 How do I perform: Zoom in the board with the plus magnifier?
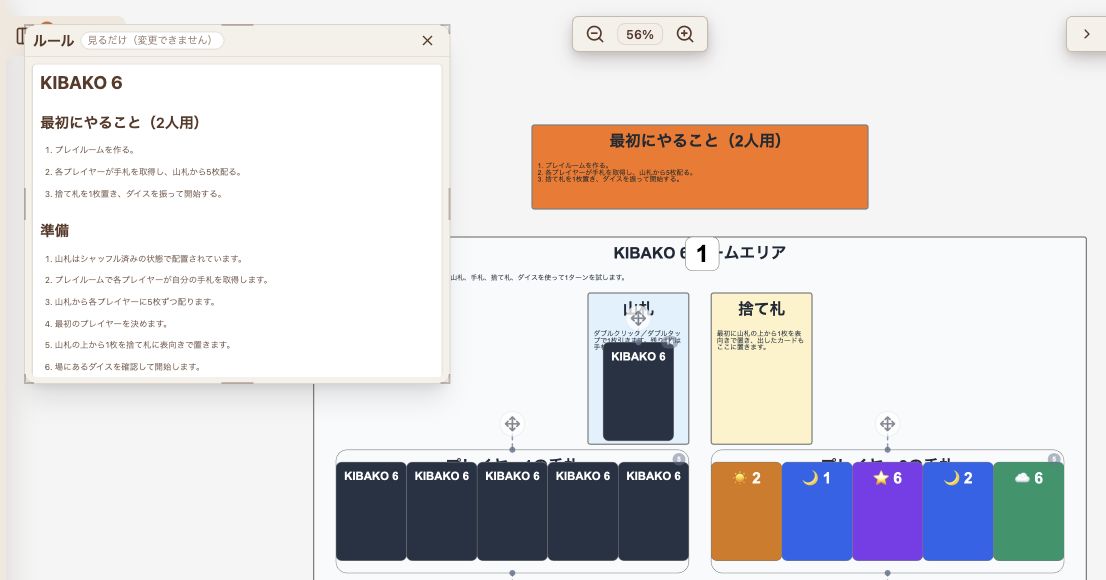coord(685,34)
